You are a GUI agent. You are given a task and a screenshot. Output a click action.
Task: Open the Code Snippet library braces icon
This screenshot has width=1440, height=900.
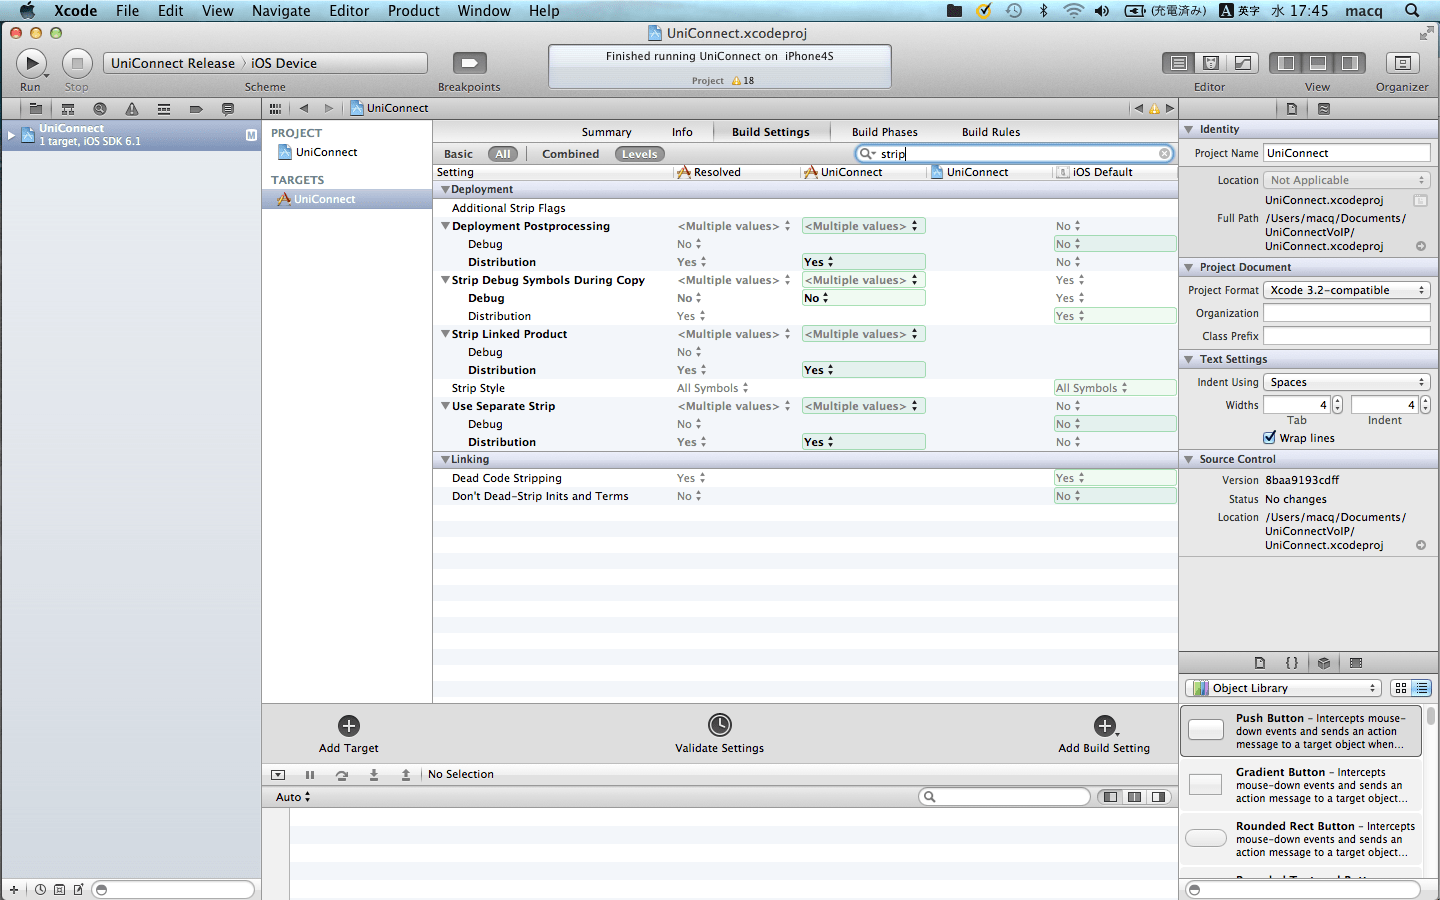[1292, 663]
